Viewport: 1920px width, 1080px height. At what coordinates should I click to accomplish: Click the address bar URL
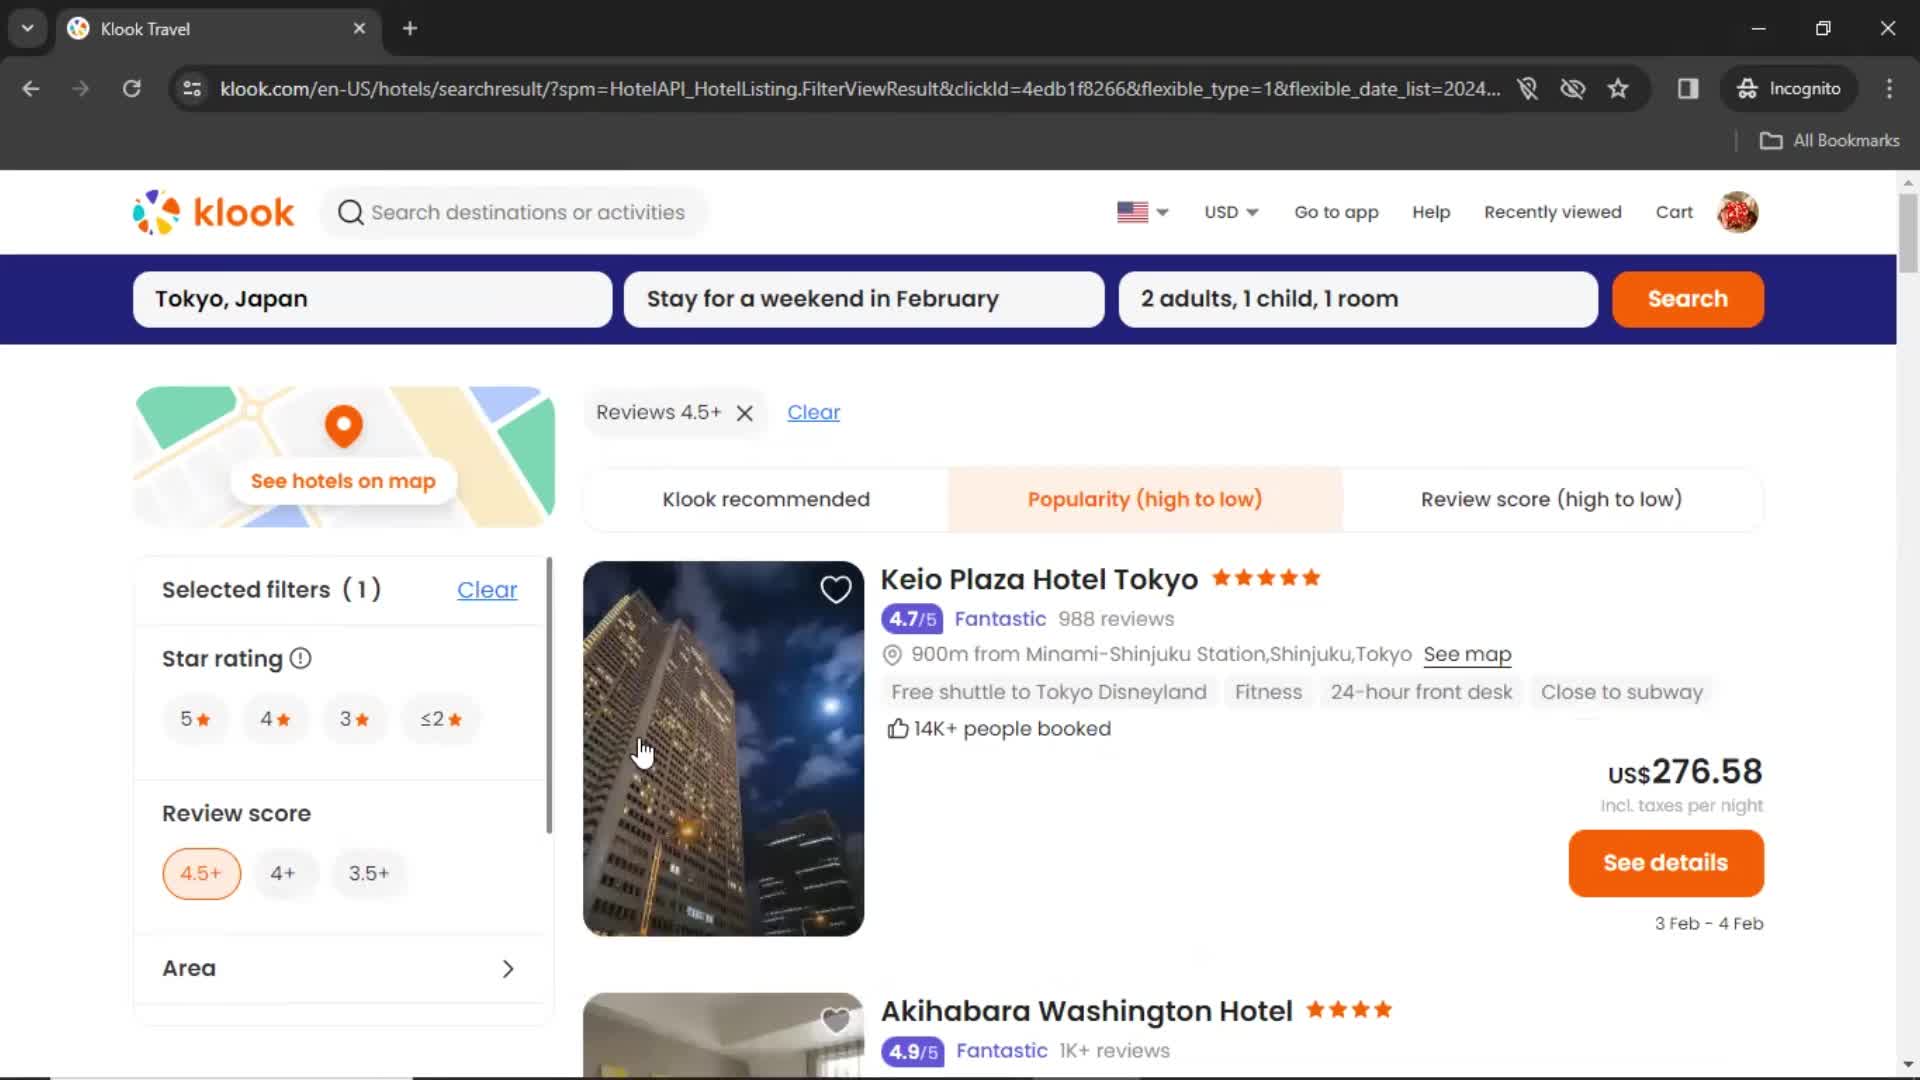860,89
